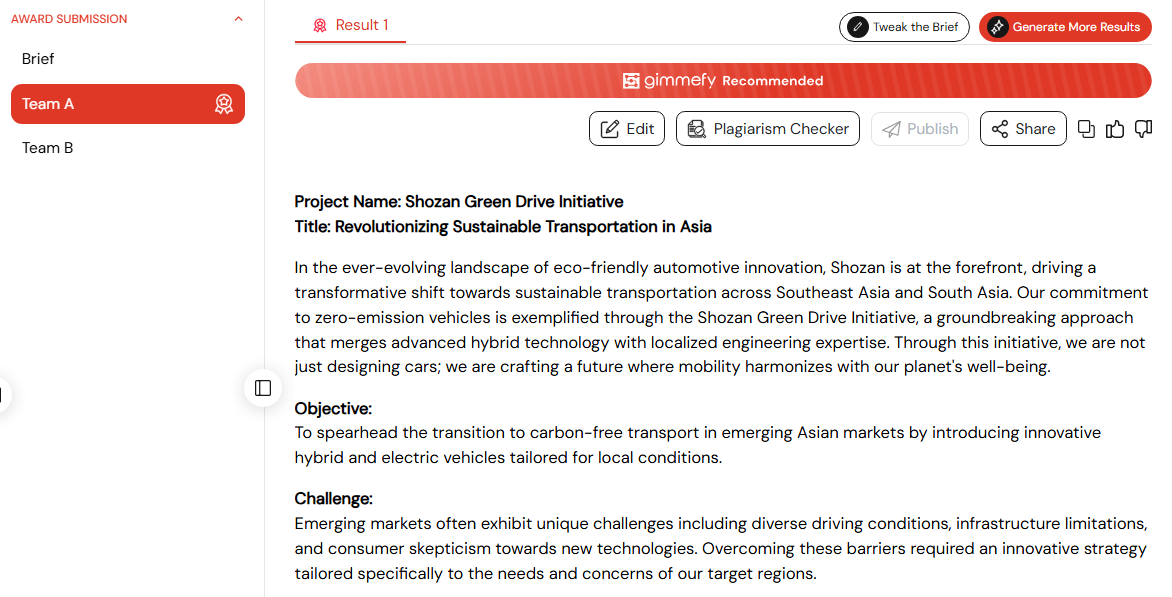The image size is (1172, 597).
Task: Open the Plagiarism Checker
Action: pyautogui.click(x=768, y=129)
